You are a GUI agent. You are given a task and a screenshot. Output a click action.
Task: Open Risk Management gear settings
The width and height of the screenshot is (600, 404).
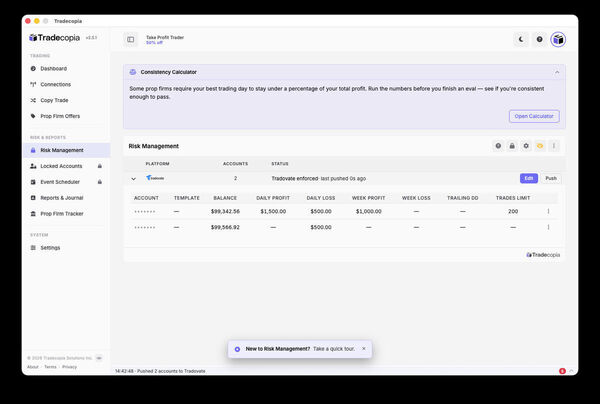(x=526, y=146)
